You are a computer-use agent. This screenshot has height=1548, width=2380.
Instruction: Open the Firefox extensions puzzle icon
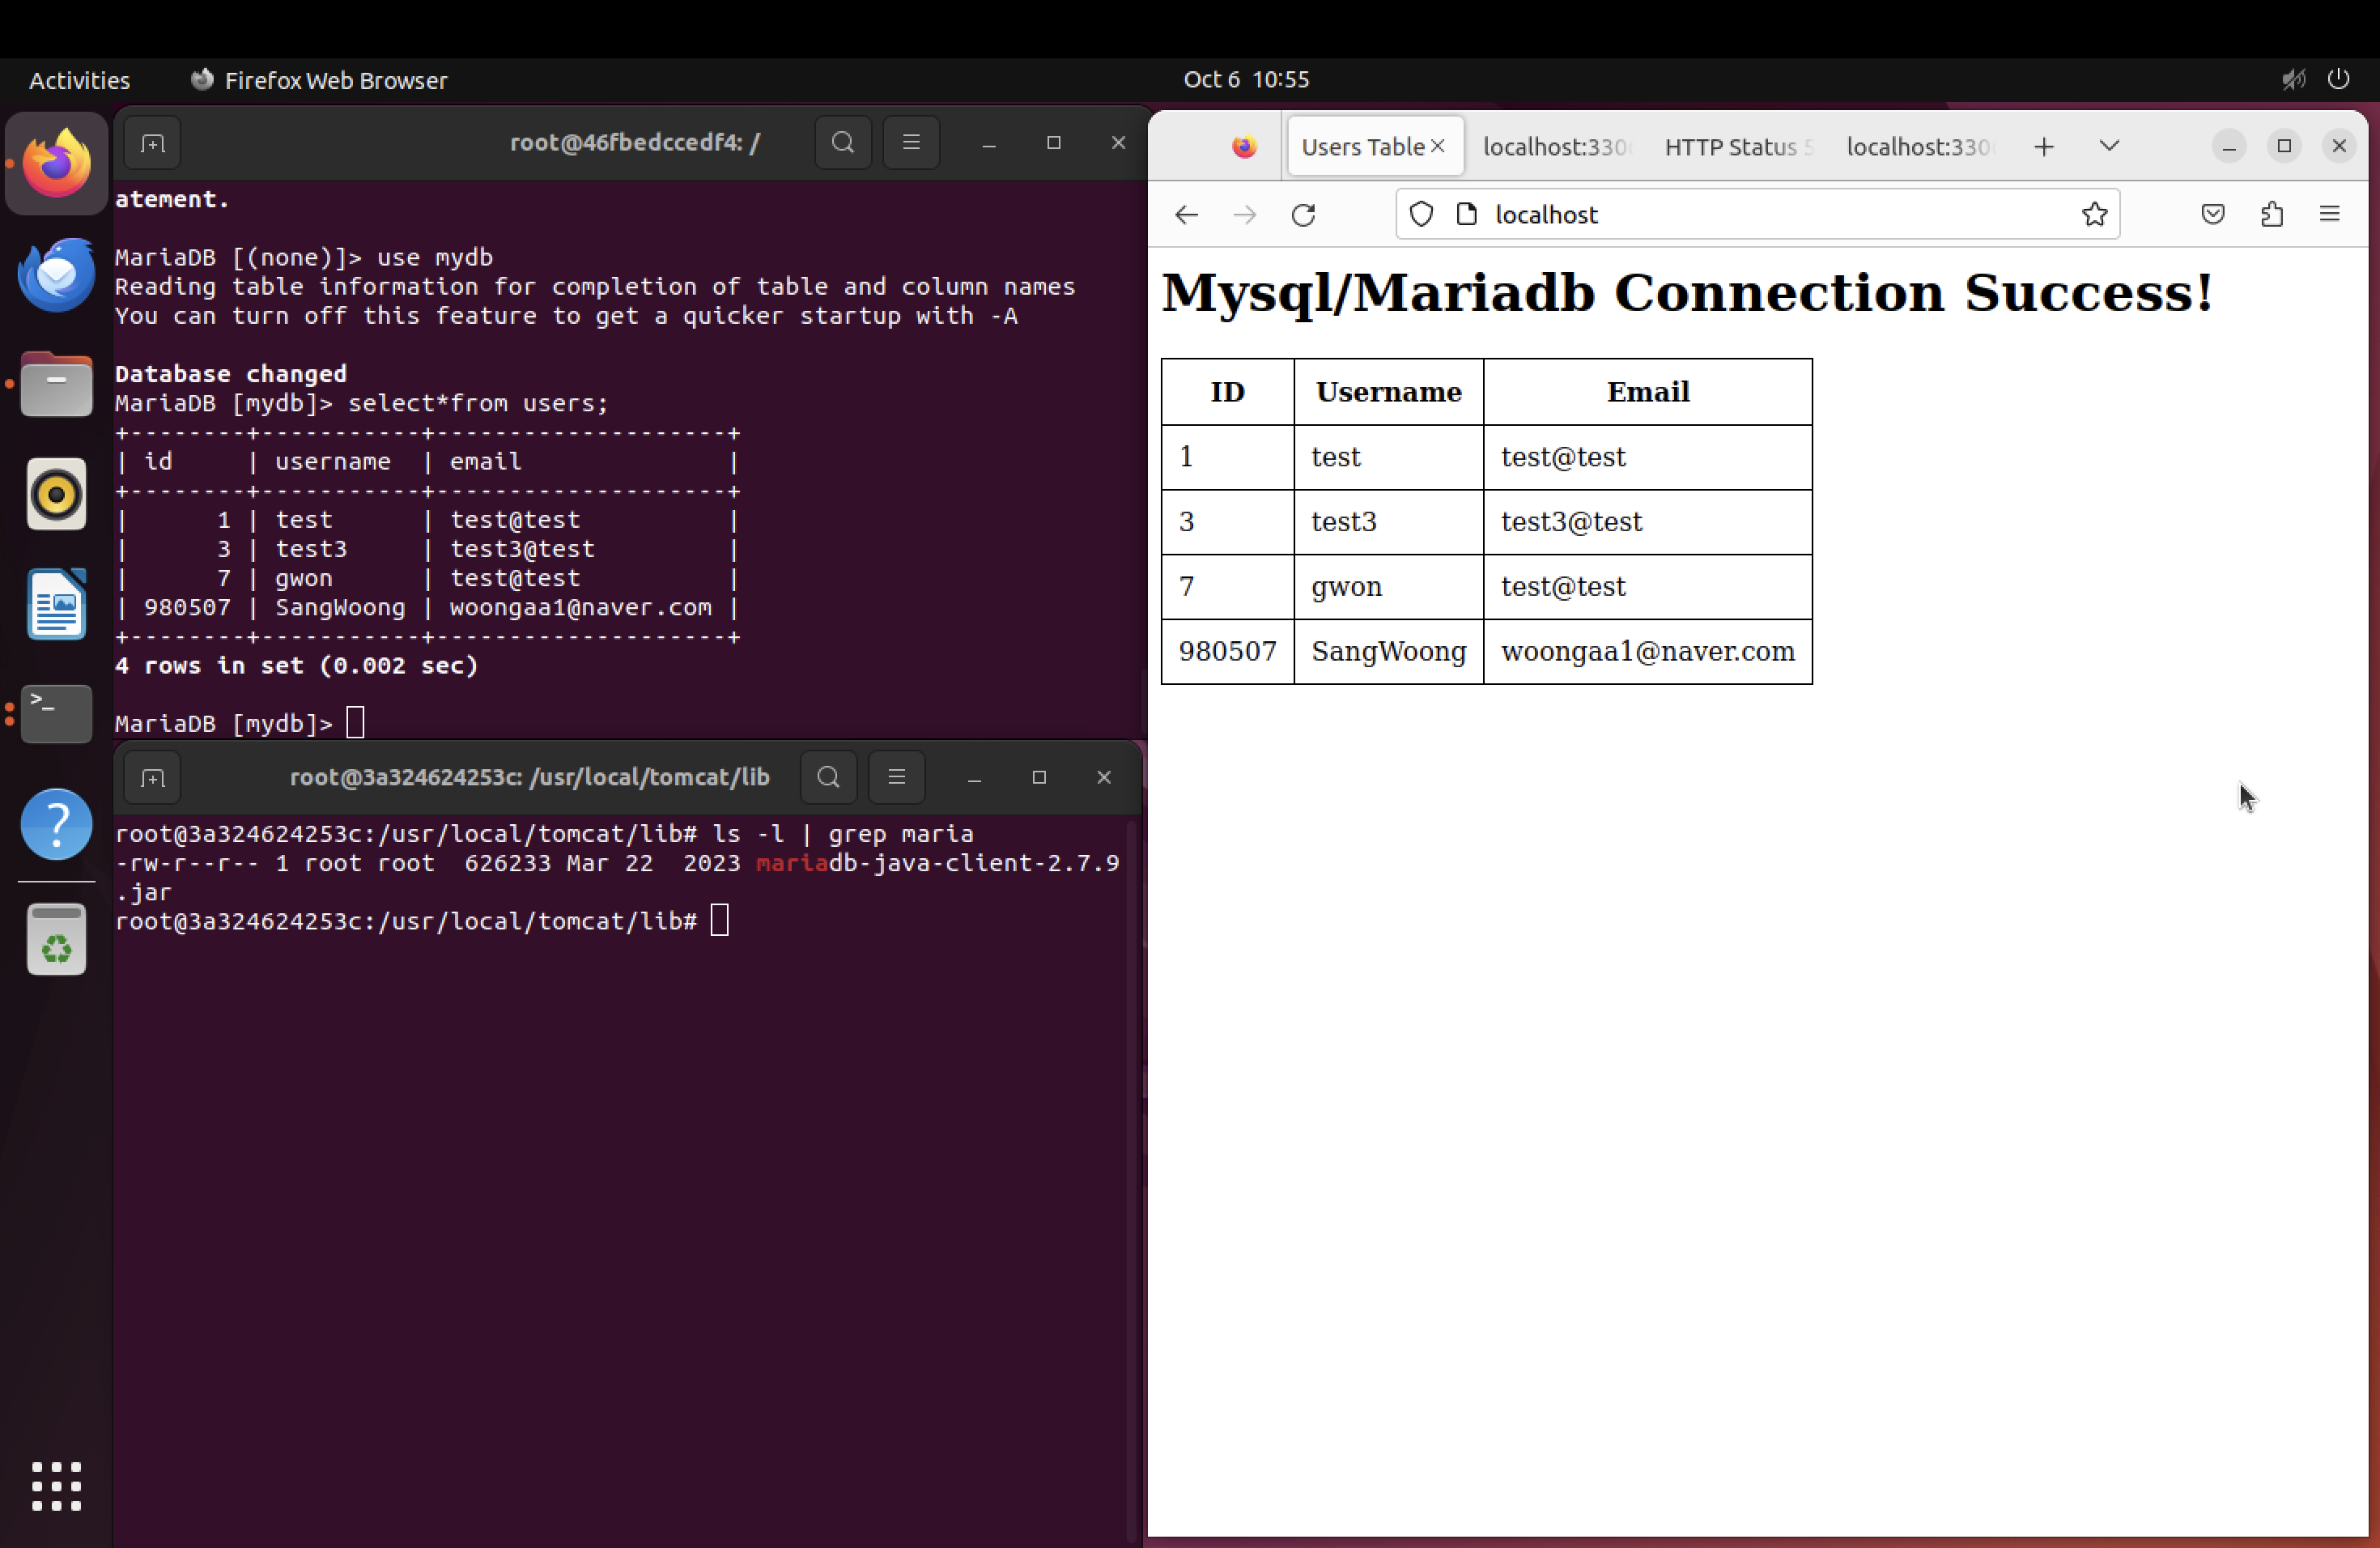pos(2271,214)
